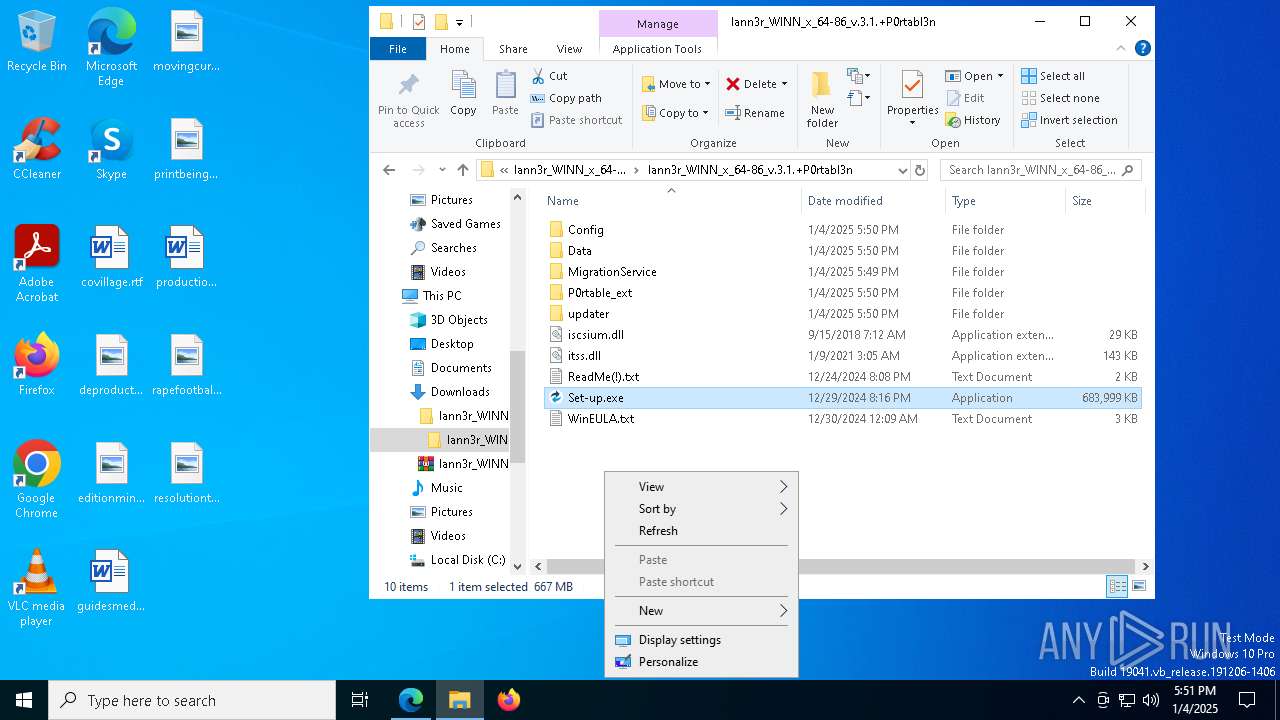1280x720 pixels.
Task: Select Documents in navigation pane
Action: [461, 368]
